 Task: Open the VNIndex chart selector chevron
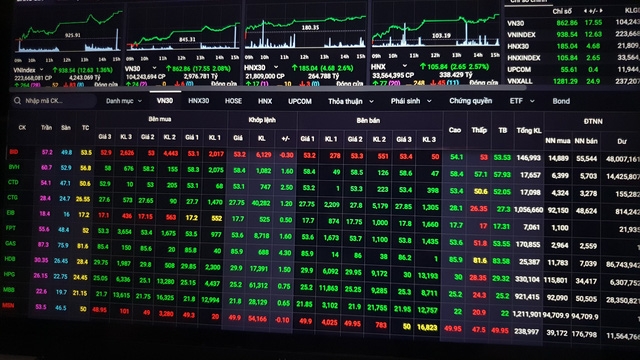click(x=42, y=70)
